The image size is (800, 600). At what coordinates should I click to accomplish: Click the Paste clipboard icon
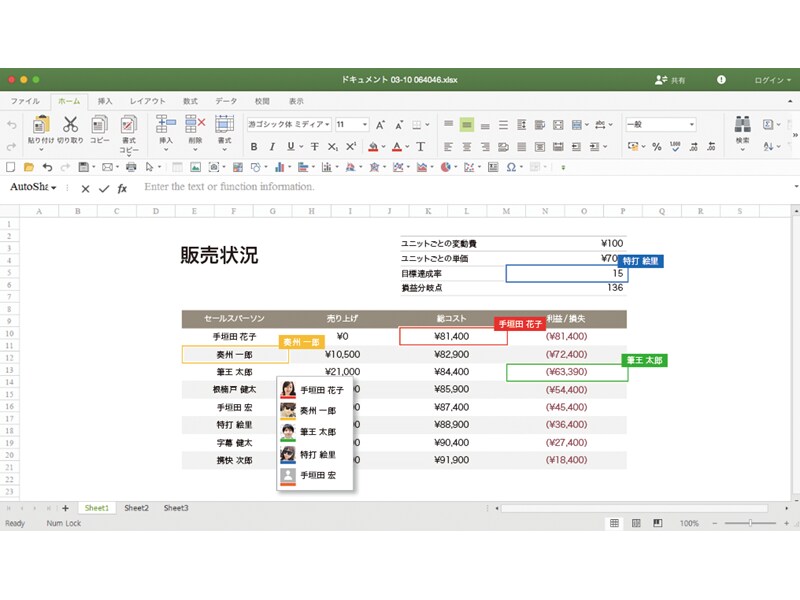pyautogui.click(x=41, y=125)
